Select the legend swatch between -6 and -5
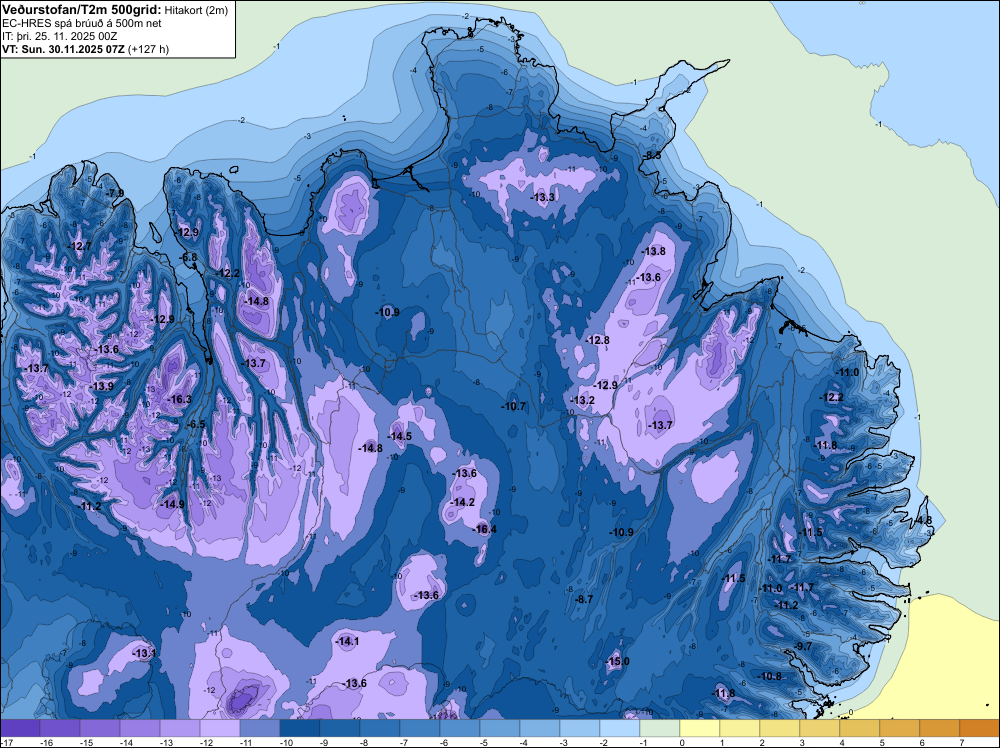Screen dimensions: 1000x748 coord(460,728)
